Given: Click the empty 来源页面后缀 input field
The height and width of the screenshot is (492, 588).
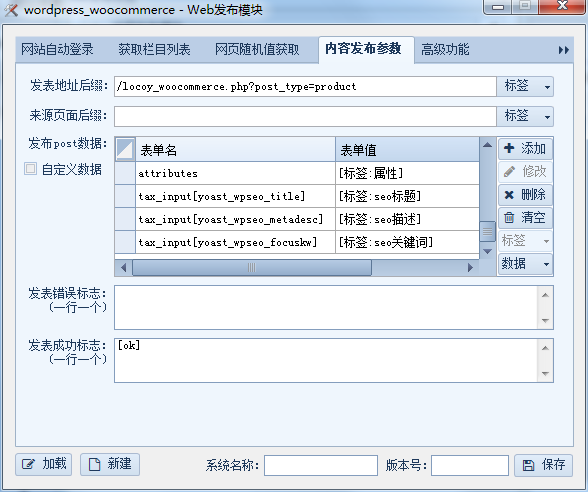Looking at the screenshot, I should (x=305, y=116).
